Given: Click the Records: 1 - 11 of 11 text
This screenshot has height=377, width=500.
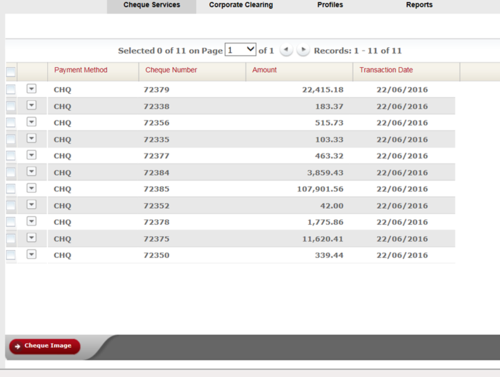Looking at the screenshot, I should [358, 51].
